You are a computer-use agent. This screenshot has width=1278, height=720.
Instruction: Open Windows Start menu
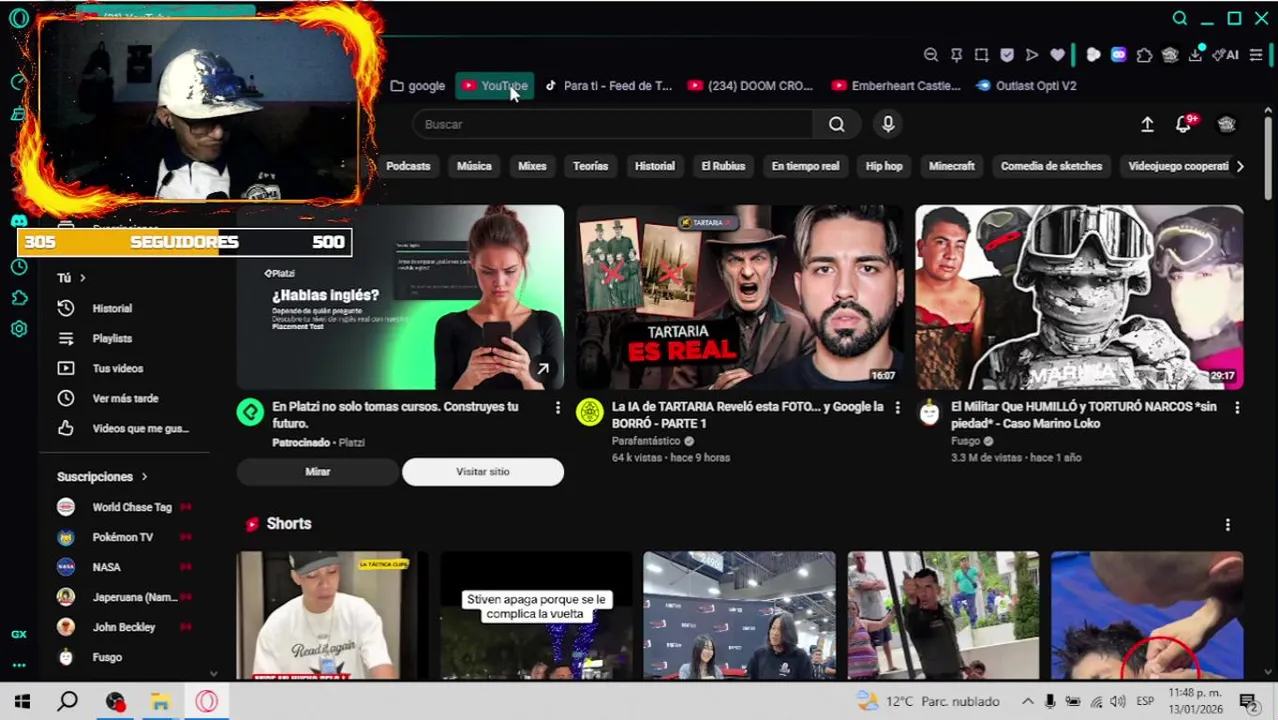pos(22,702)
